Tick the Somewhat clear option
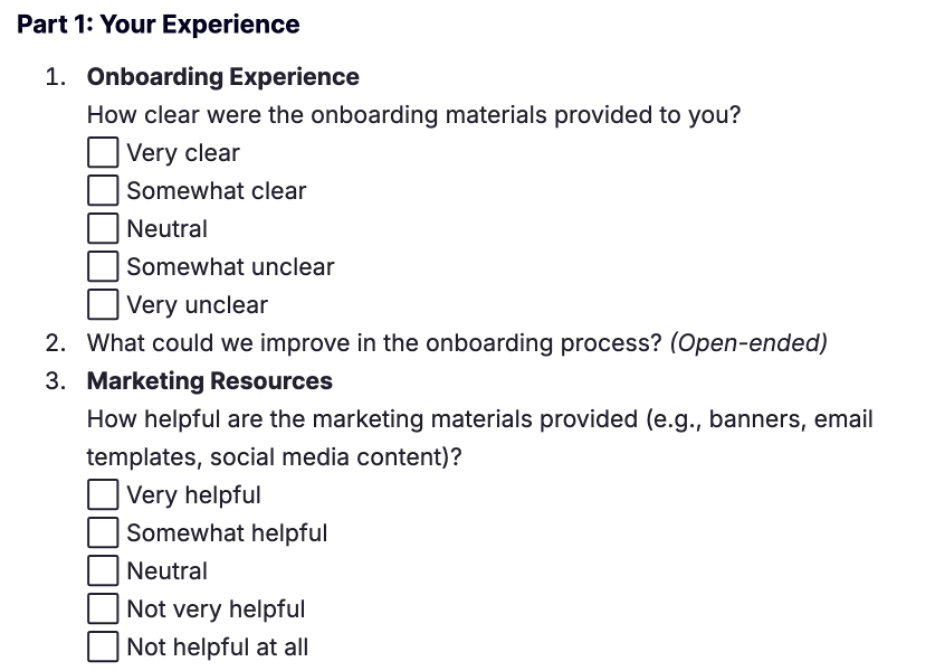The height and width of the screenshot is (672, 936). 103,190
